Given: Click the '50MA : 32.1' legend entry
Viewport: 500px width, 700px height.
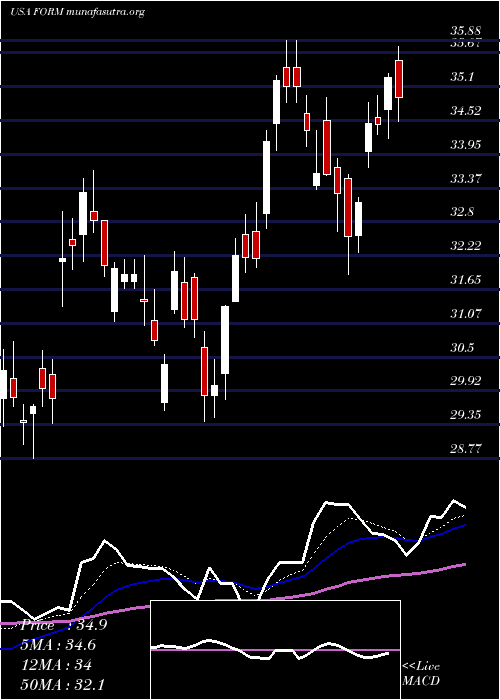Looking at the screenshot, I should (64, 685).
